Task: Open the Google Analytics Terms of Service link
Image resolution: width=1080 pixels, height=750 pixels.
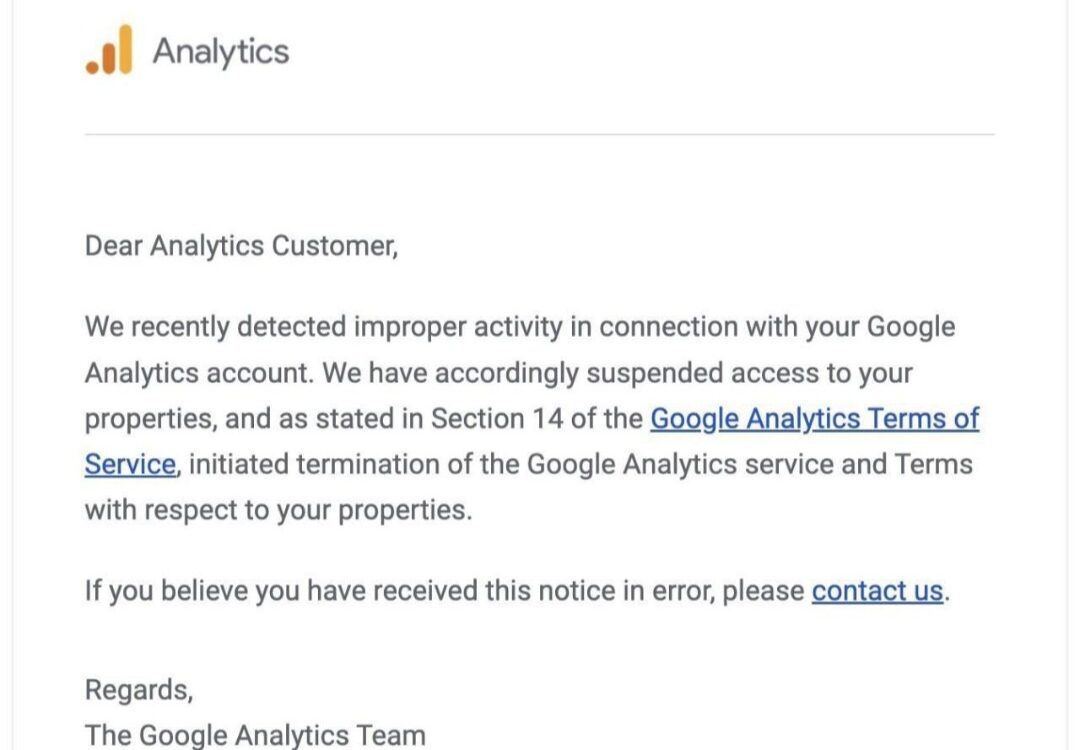Action: pyautogui.click(x=815, y=419)
